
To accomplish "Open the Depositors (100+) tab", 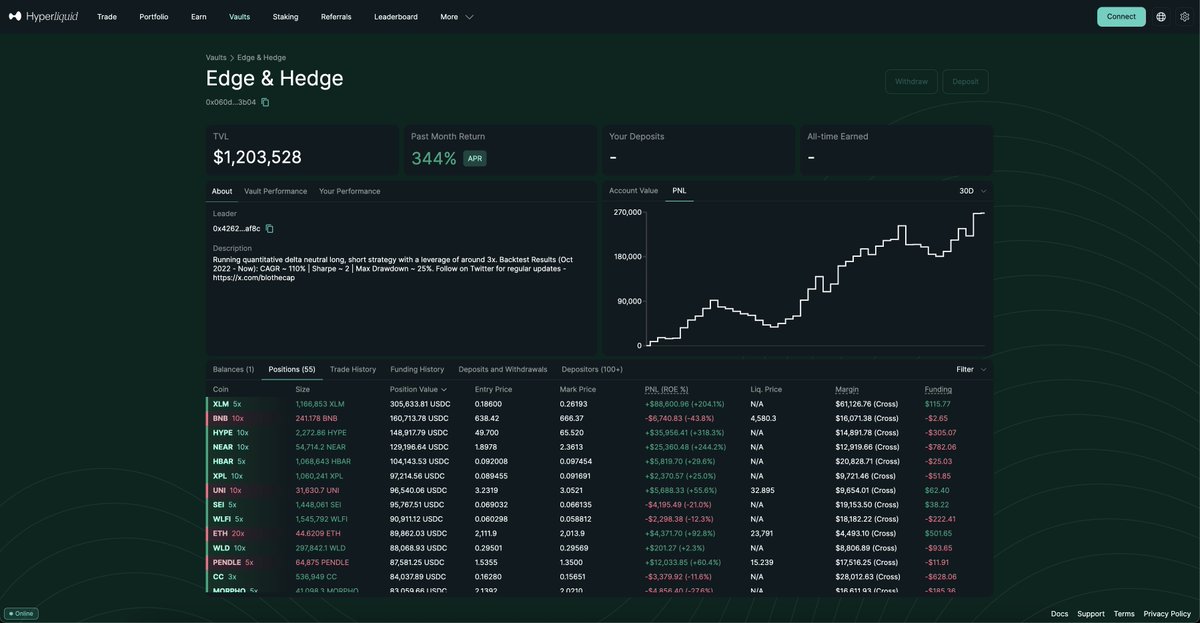I will [x=592, y=369].
